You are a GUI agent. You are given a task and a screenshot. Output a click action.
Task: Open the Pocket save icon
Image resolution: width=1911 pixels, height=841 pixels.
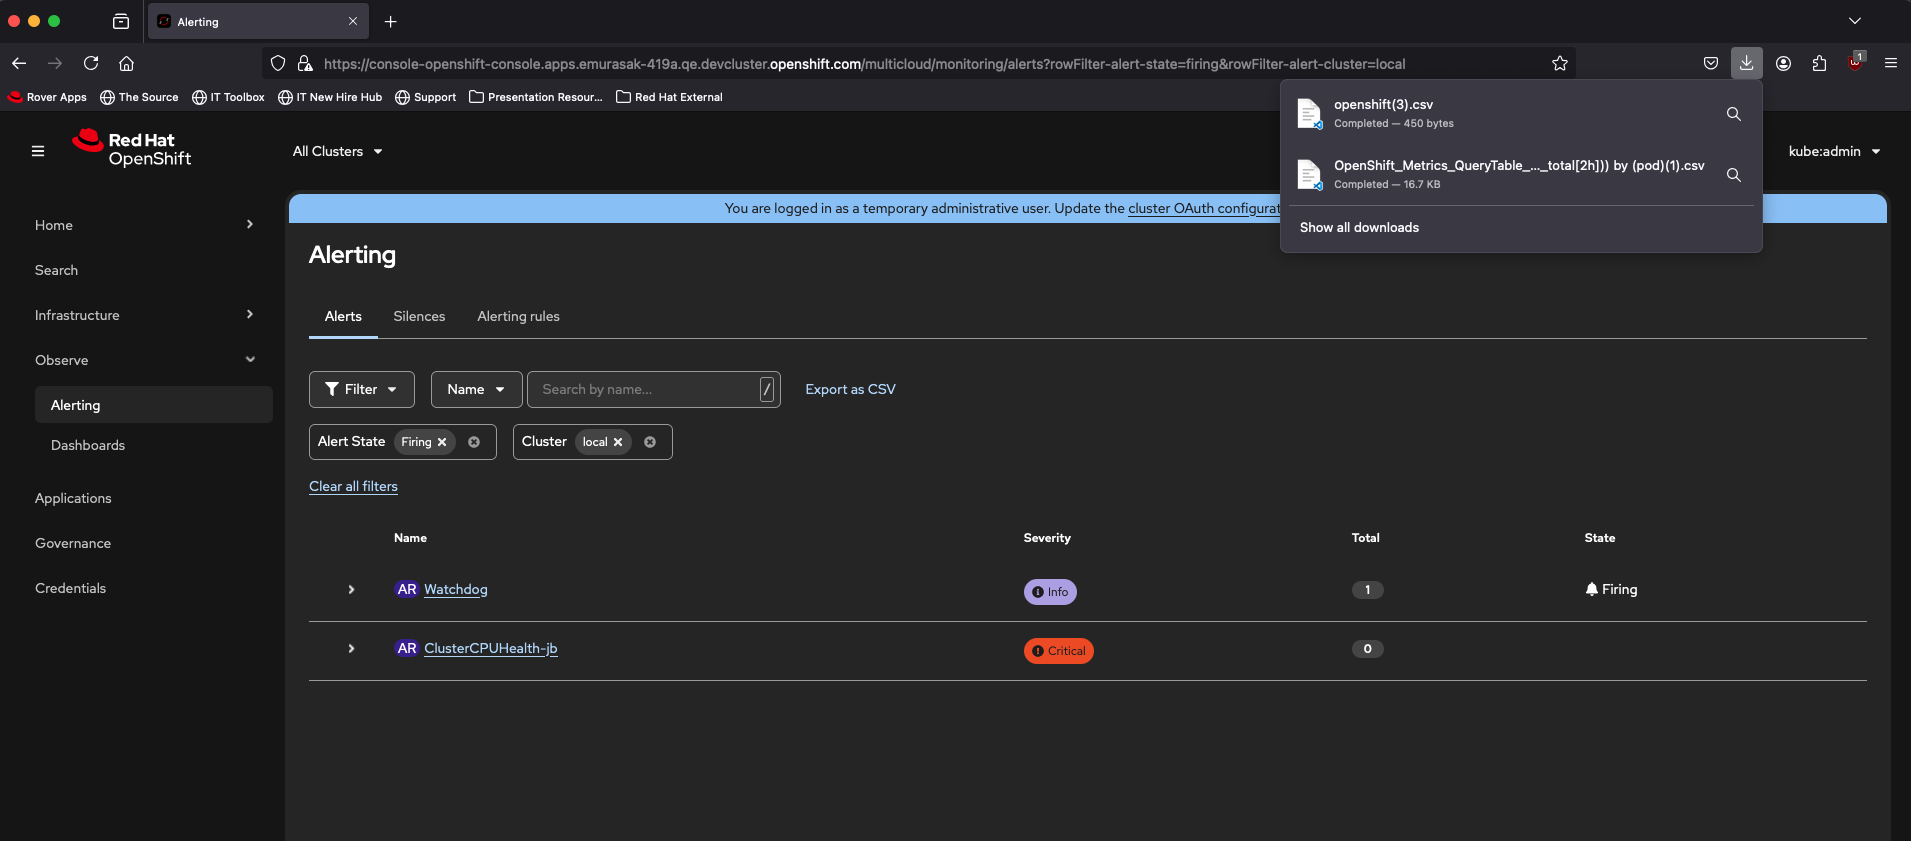[x=1711, y=63]
